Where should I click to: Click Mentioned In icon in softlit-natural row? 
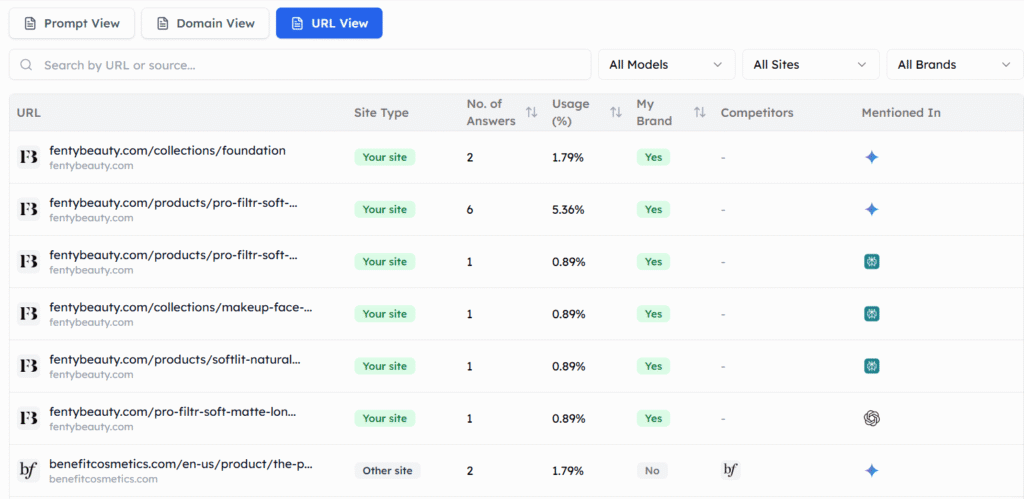click(871, 366)
